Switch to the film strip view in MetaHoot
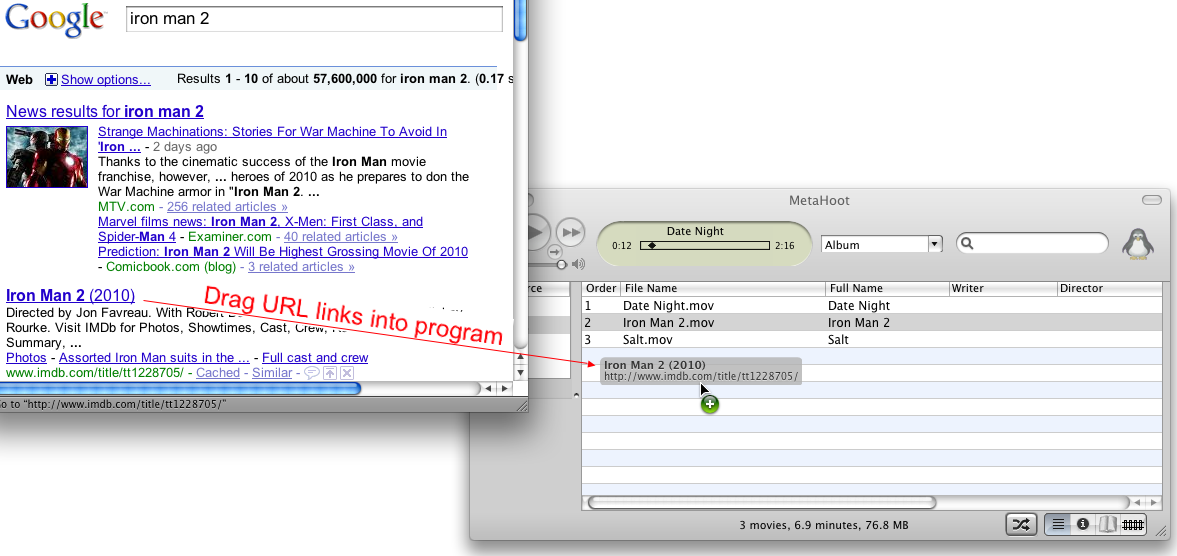1177x556 pixels. click(1133, 524)
